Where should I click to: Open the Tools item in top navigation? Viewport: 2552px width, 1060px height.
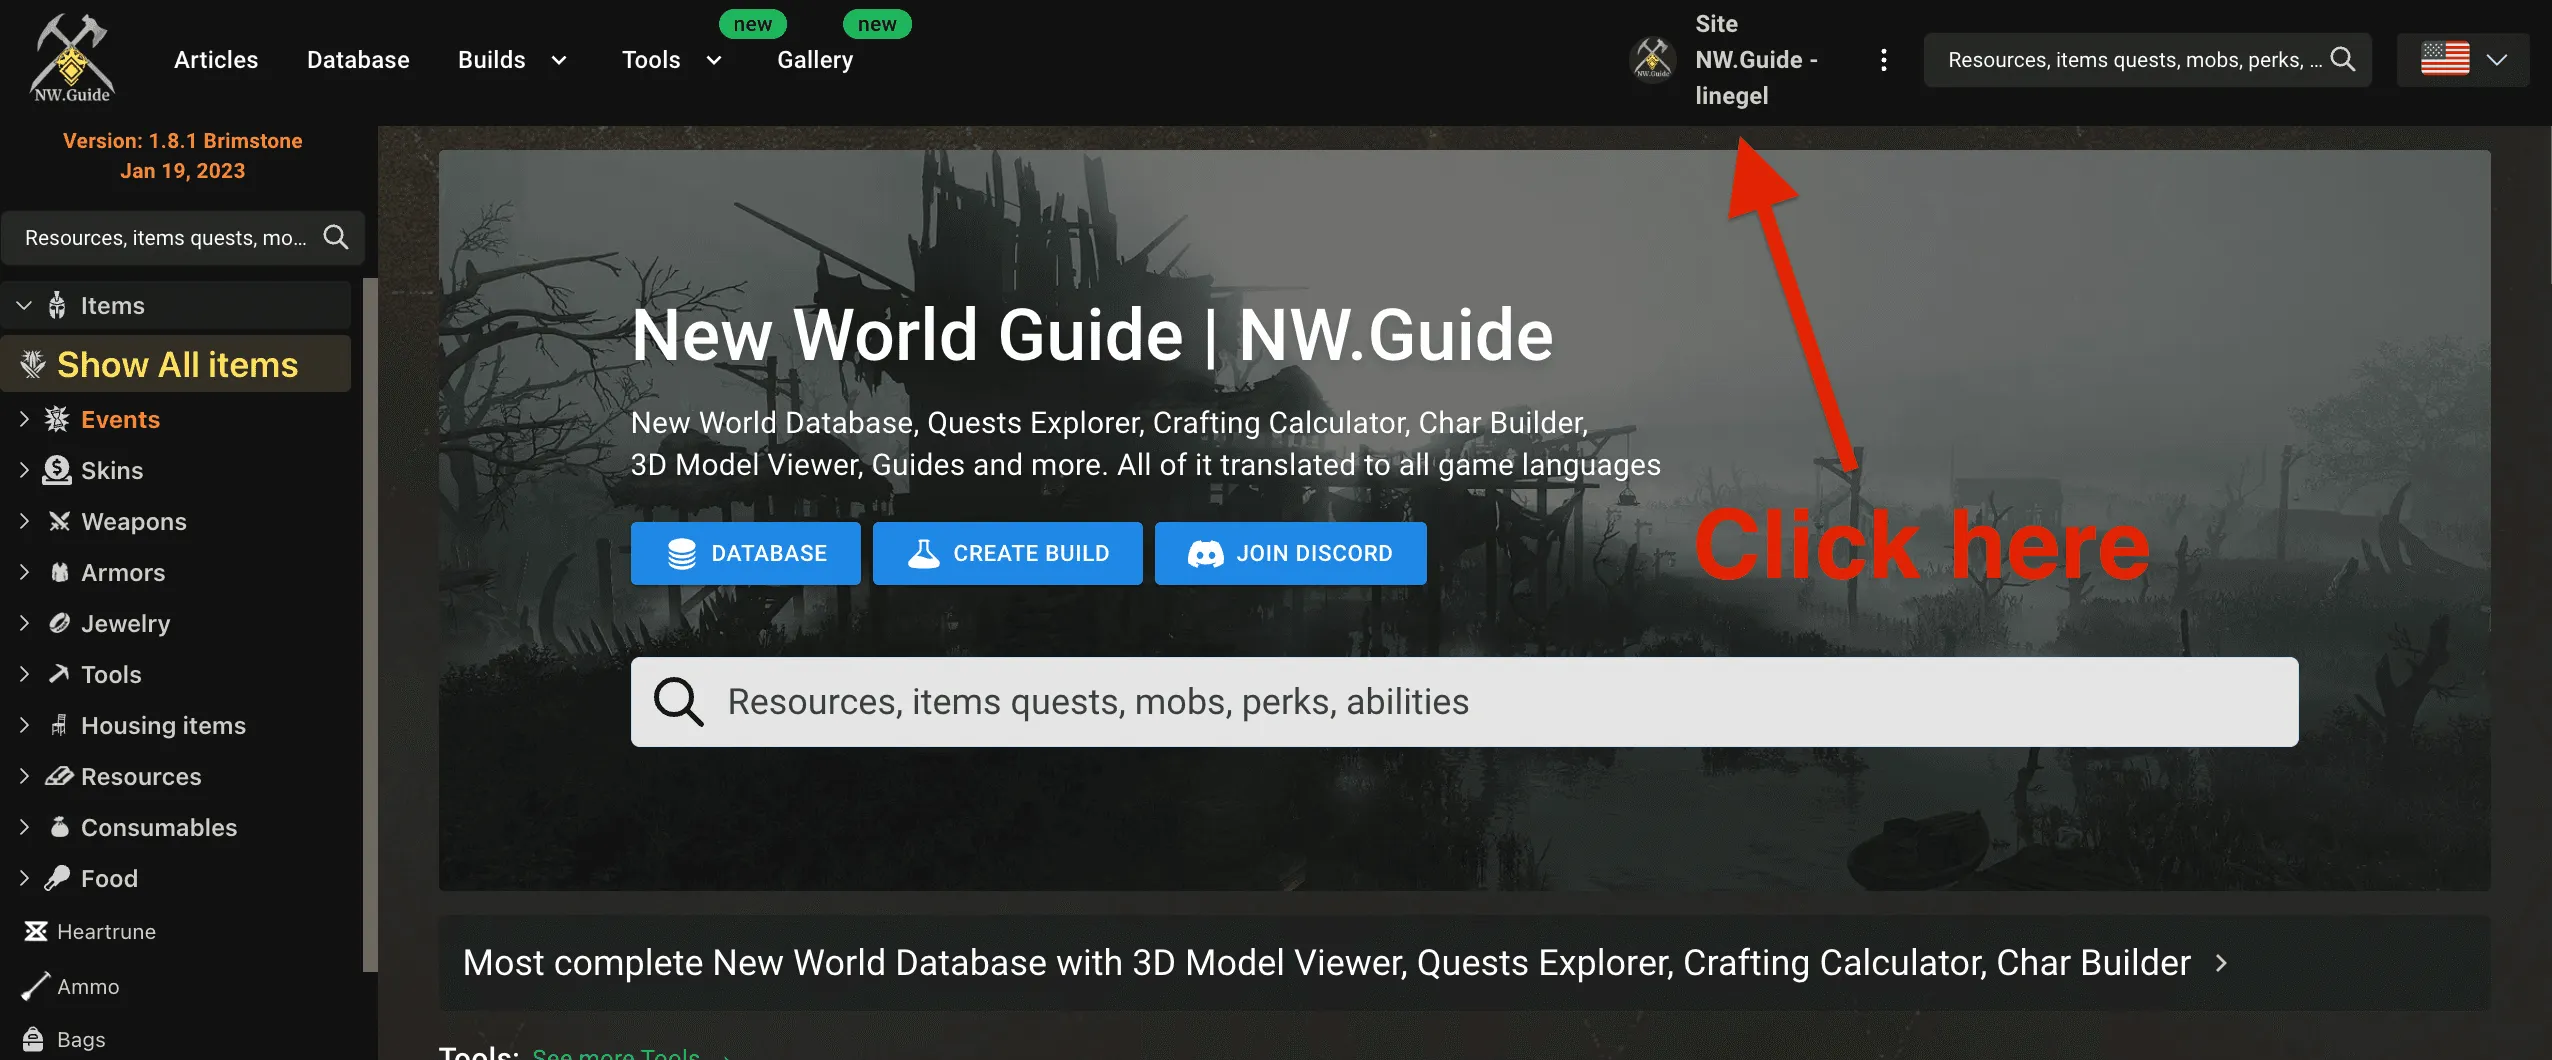pyautogui.click(x=651, y=60)
